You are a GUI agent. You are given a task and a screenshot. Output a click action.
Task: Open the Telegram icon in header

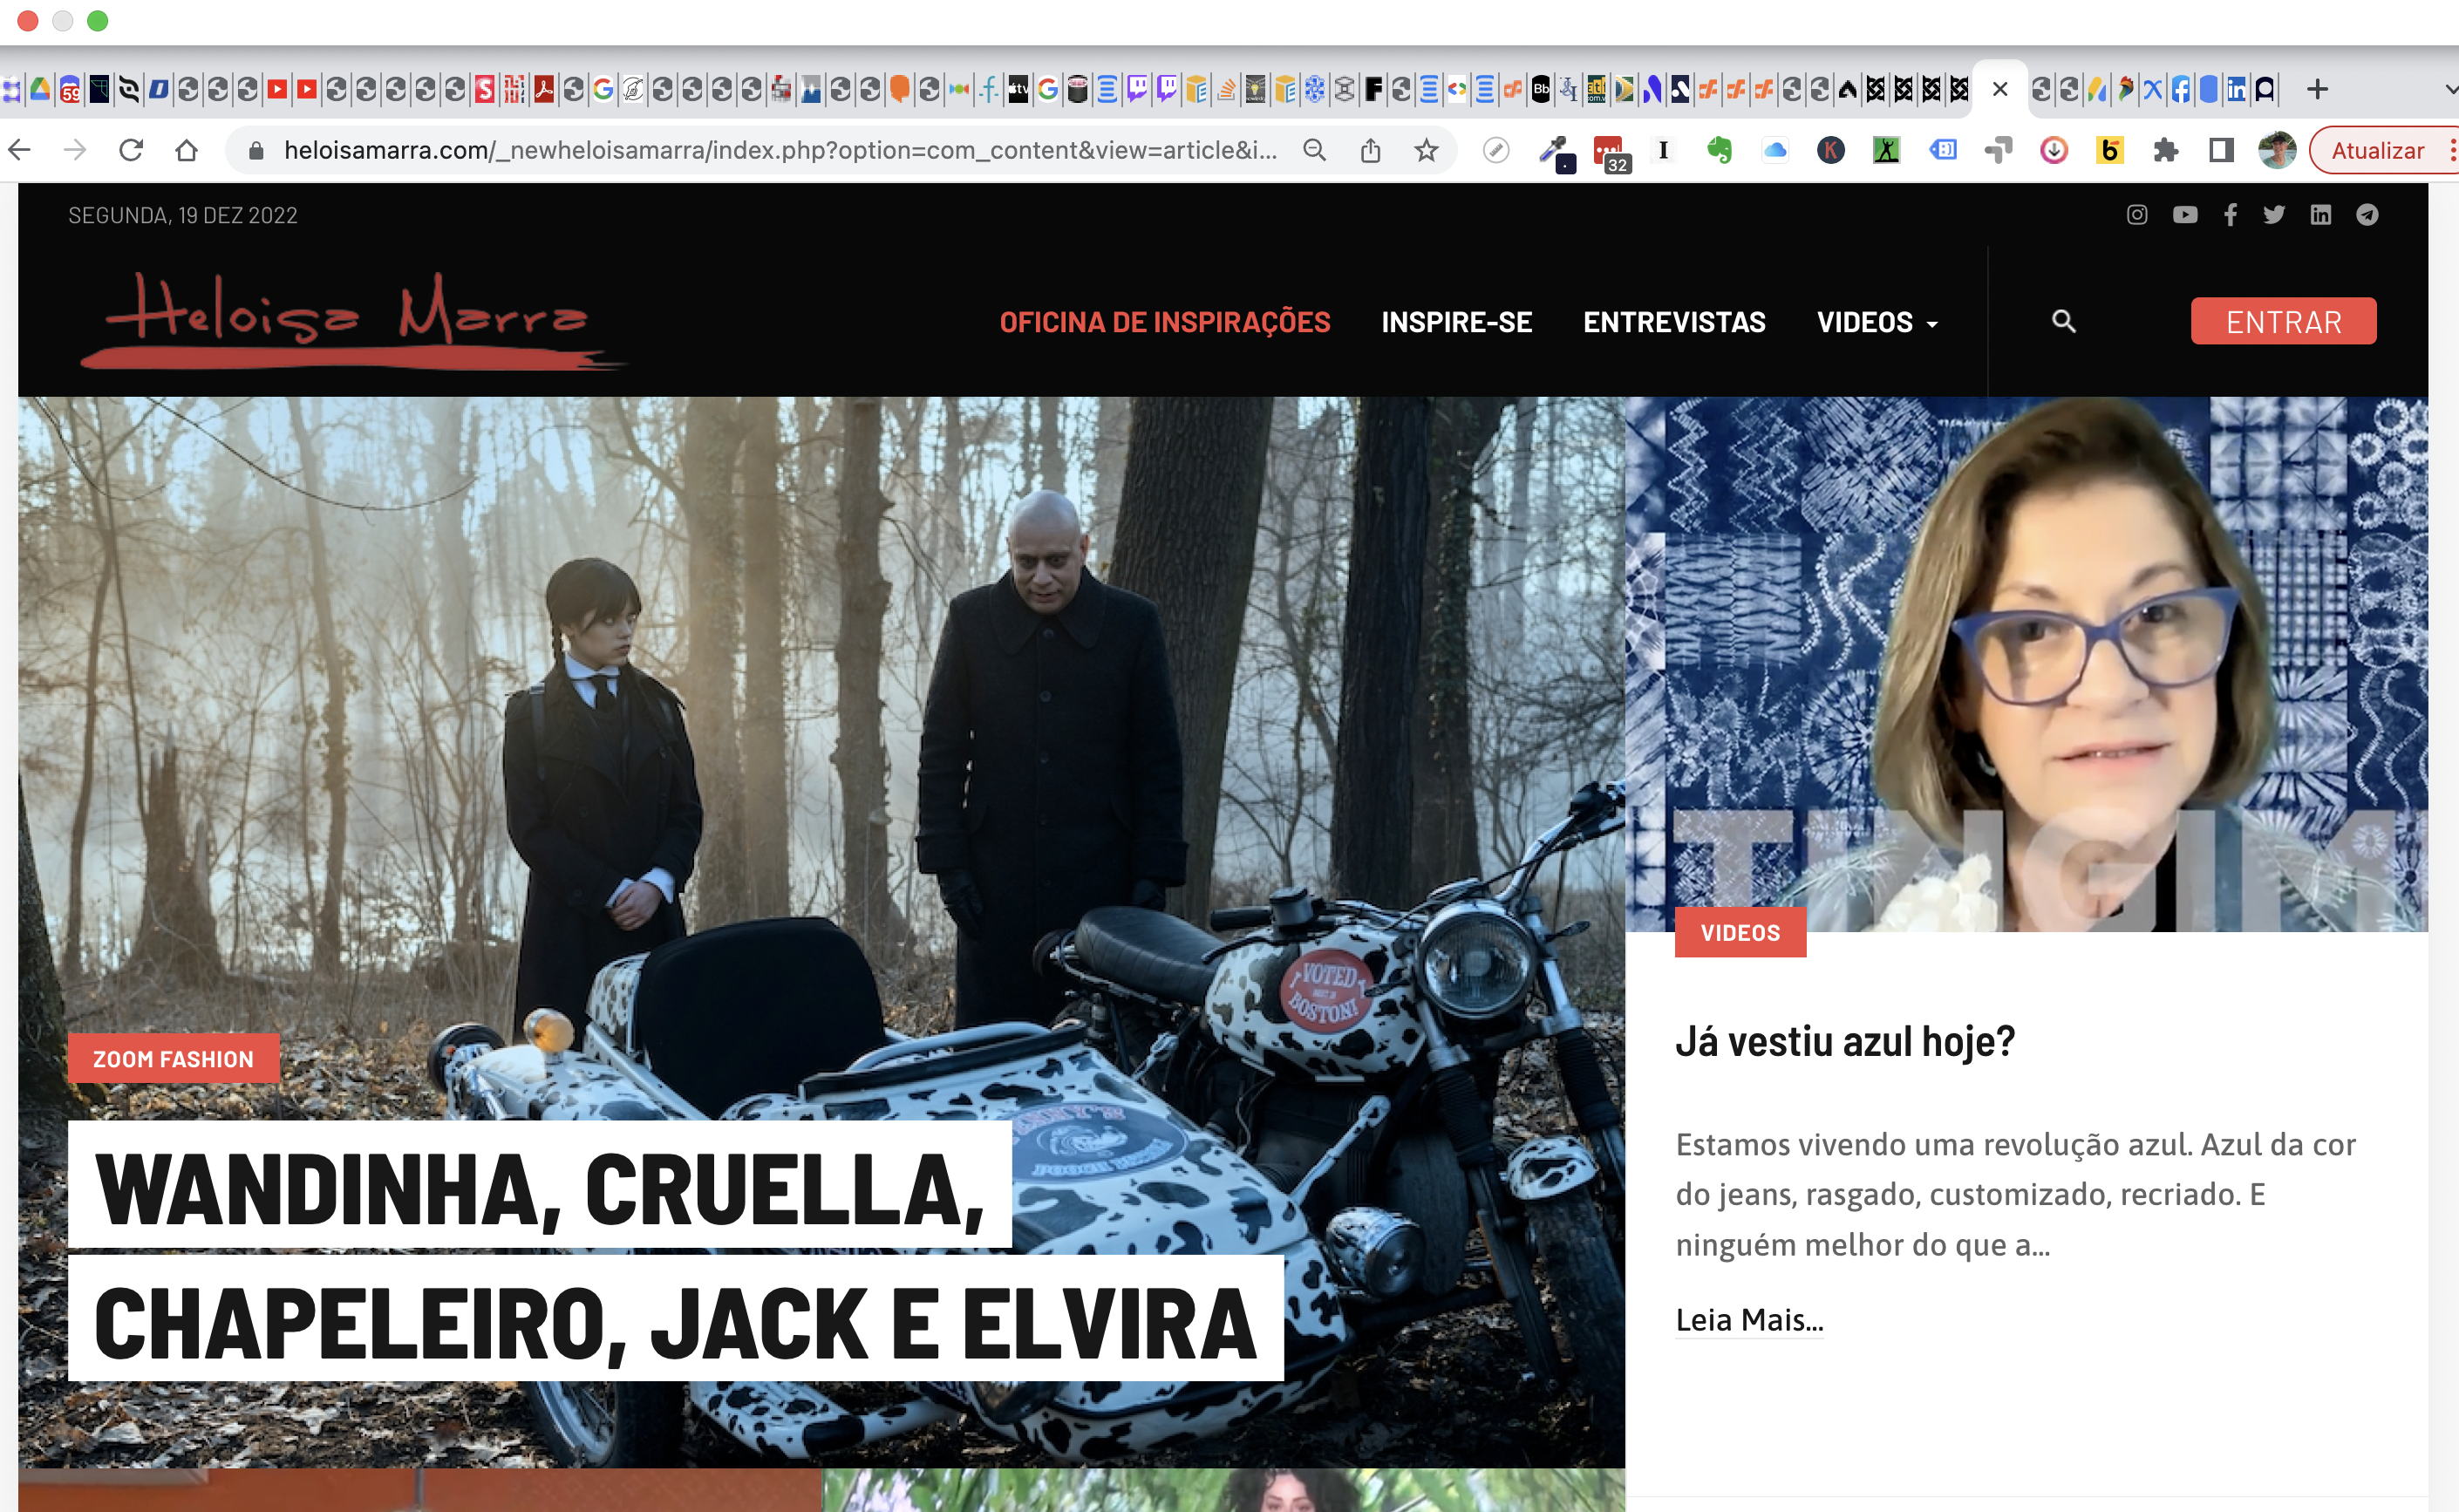[x=2367, y=215]
